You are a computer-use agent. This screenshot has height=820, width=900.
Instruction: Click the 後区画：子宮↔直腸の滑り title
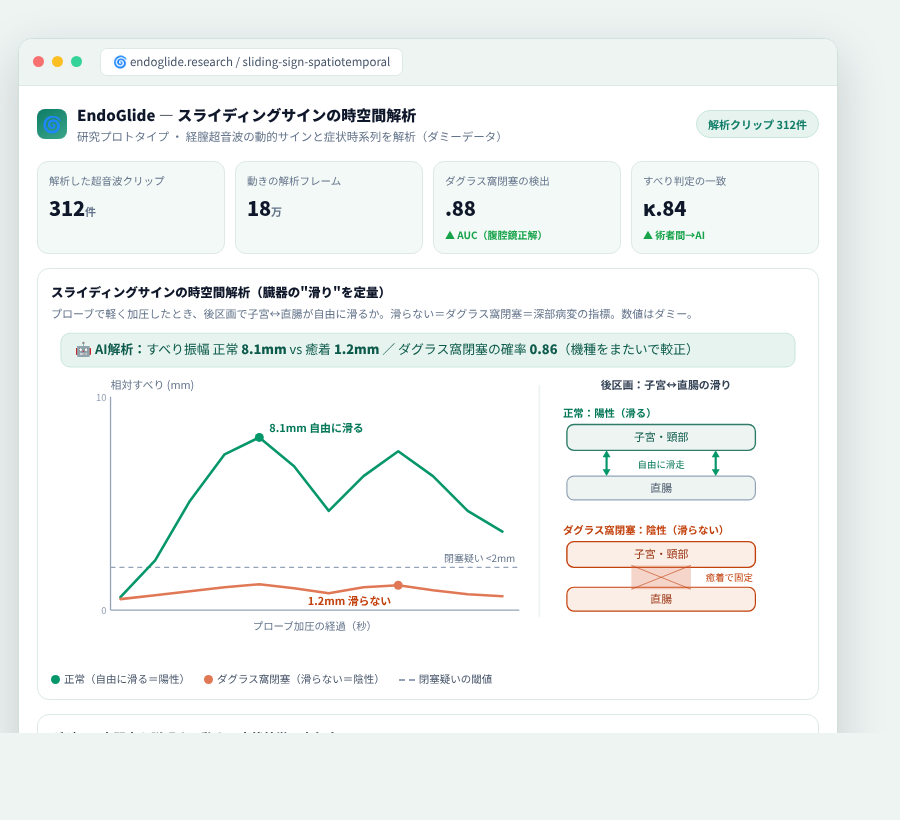665,385
